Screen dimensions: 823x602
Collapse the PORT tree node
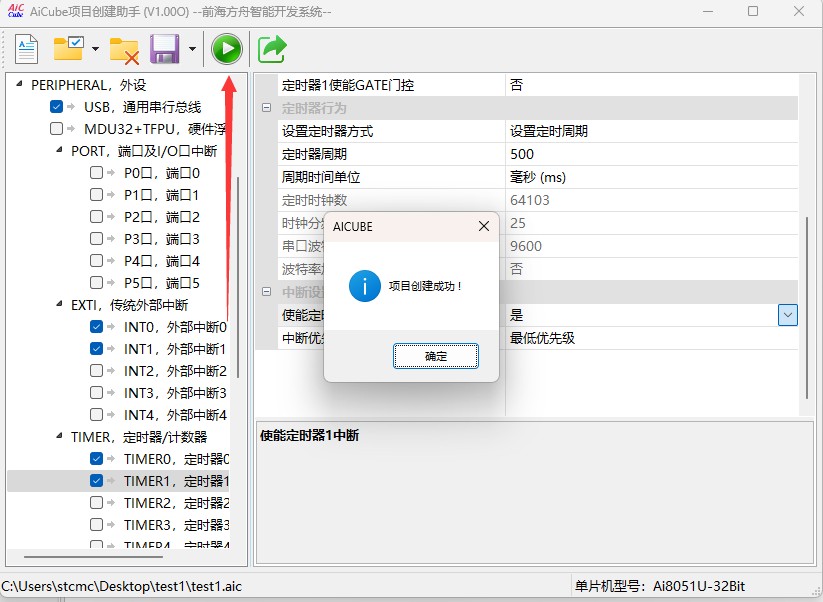pyautogui.click(x=59, y=150)
